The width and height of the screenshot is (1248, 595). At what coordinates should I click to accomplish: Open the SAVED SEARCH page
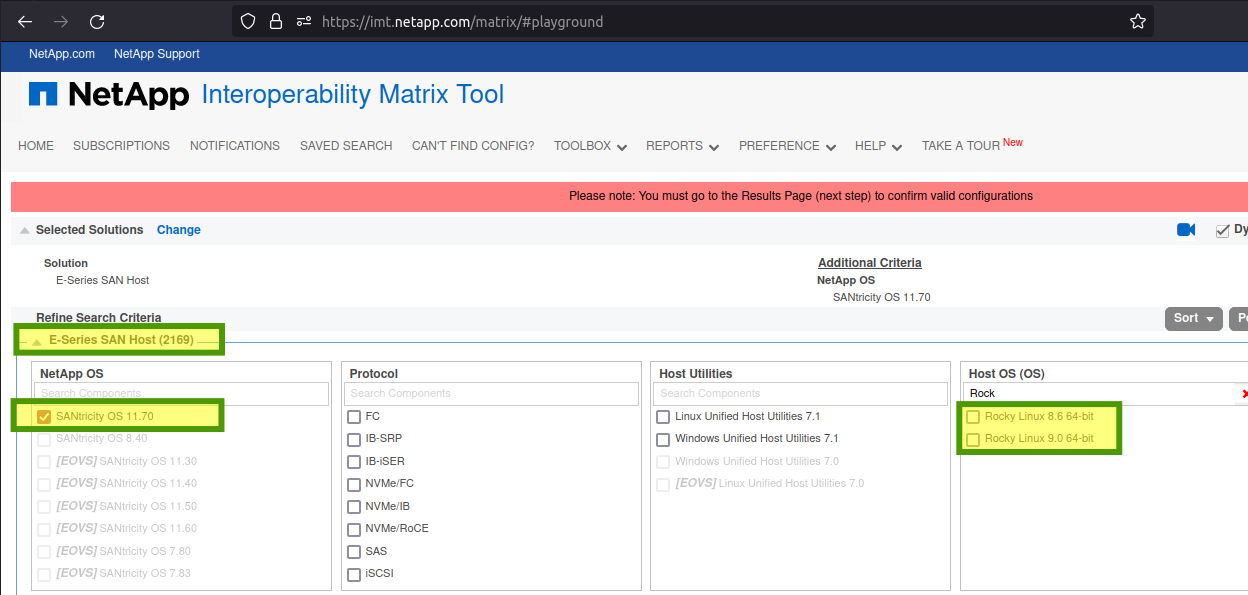346,146
